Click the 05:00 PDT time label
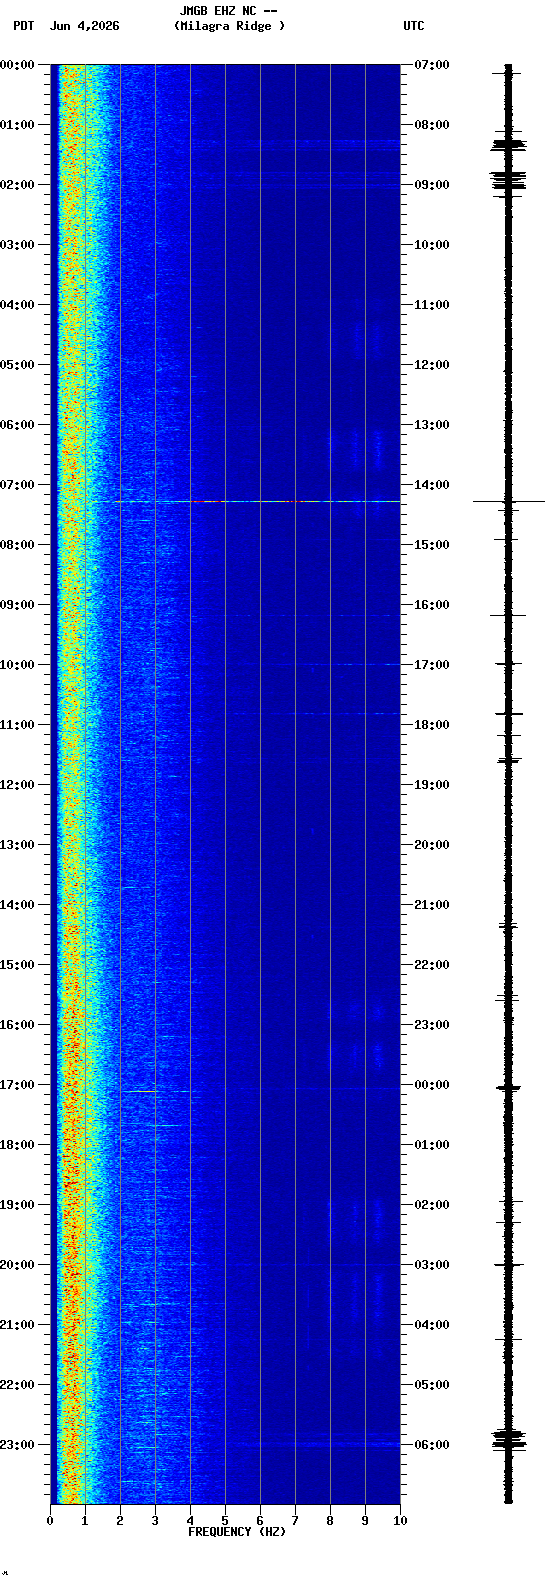The image size is (552, 1584). coord(17,365)
